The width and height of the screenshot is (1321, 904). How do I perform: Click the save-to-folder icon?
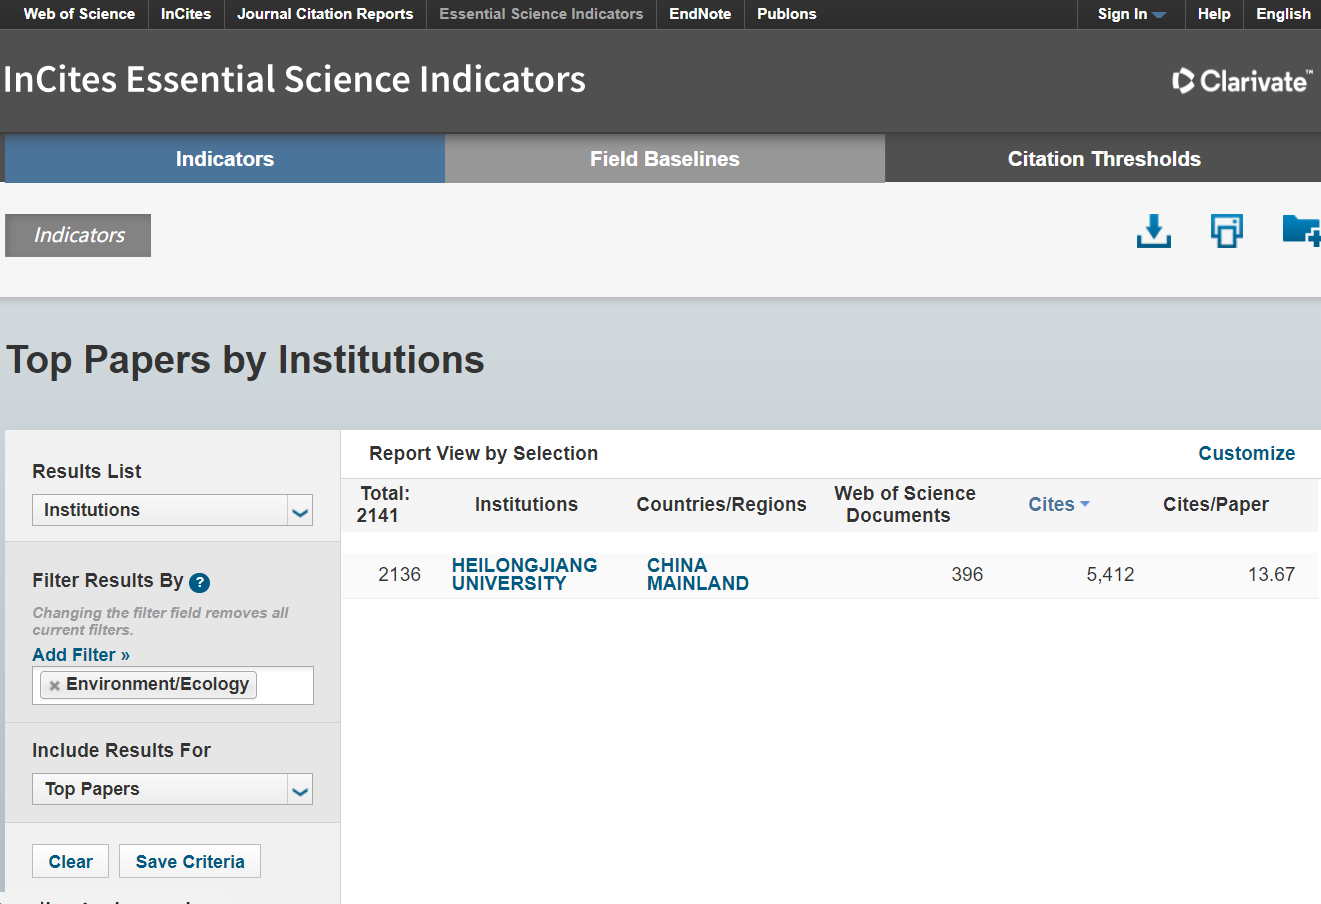(1302, 230)
